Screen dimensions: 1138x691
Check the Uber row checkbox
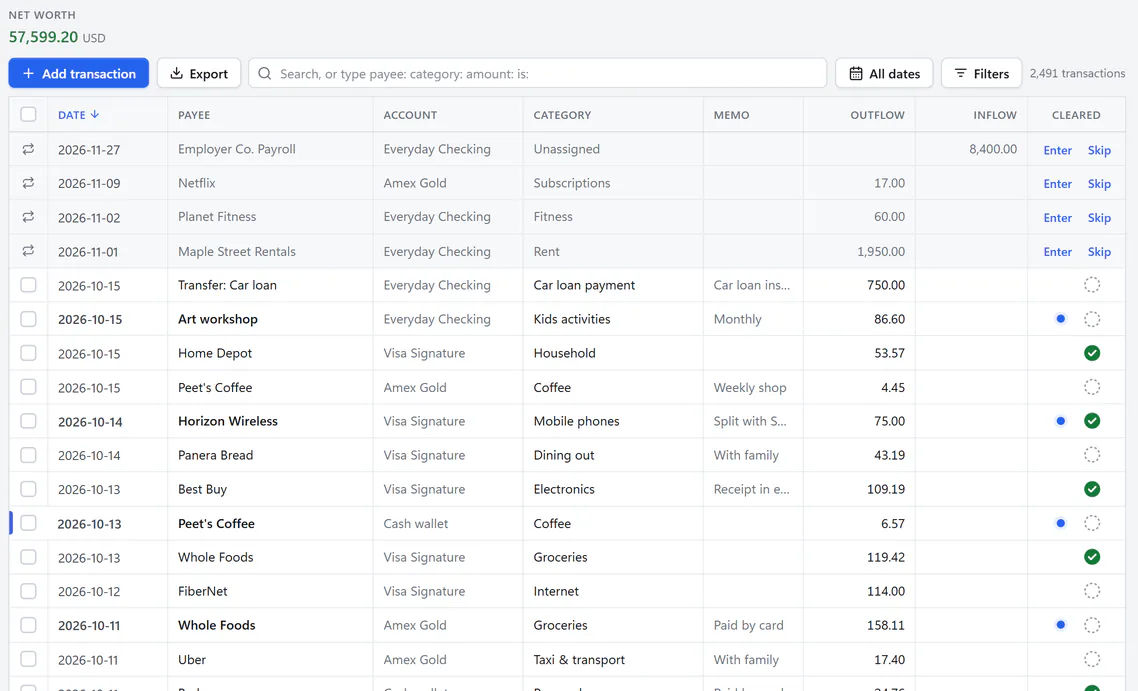(28, 659)
